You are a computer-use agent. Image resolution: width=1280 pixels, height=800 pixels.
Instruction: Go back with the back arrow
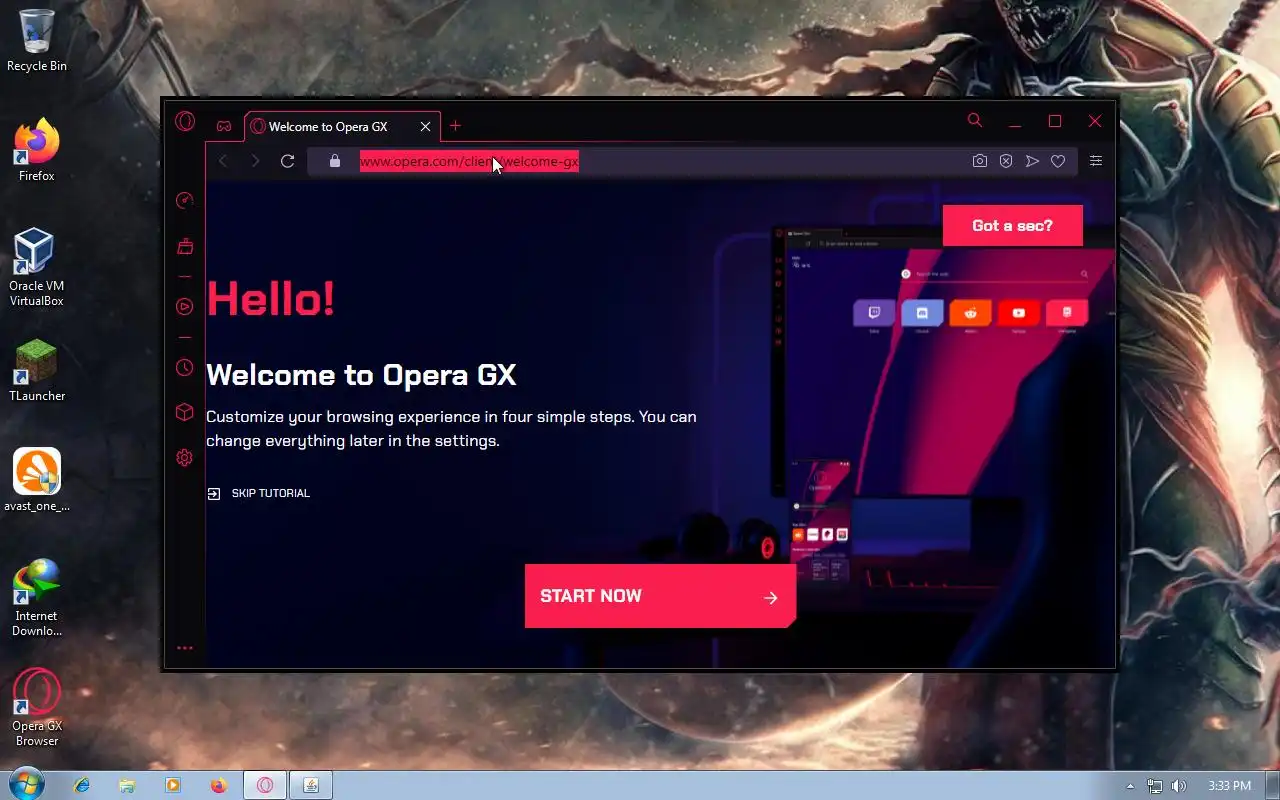(x=223, y=161)
